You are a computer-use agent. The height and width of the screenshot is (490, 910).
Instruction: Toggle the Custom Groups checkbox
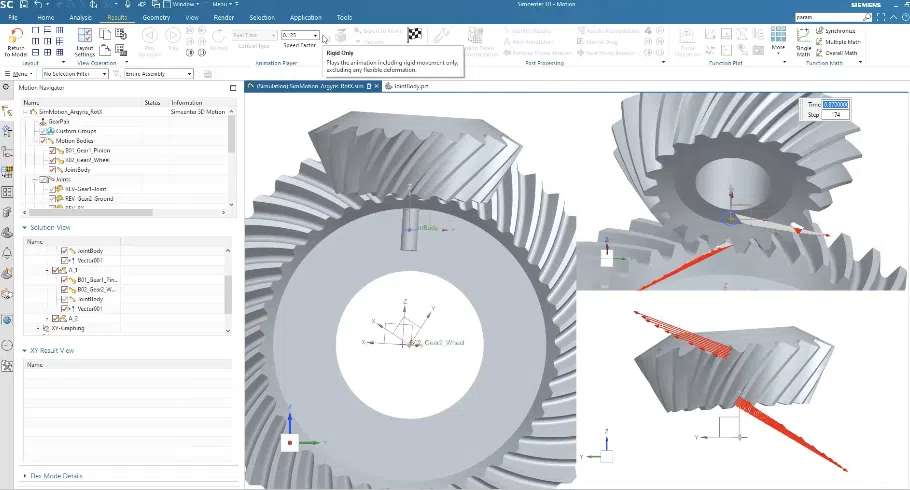(x=43, y=131)
